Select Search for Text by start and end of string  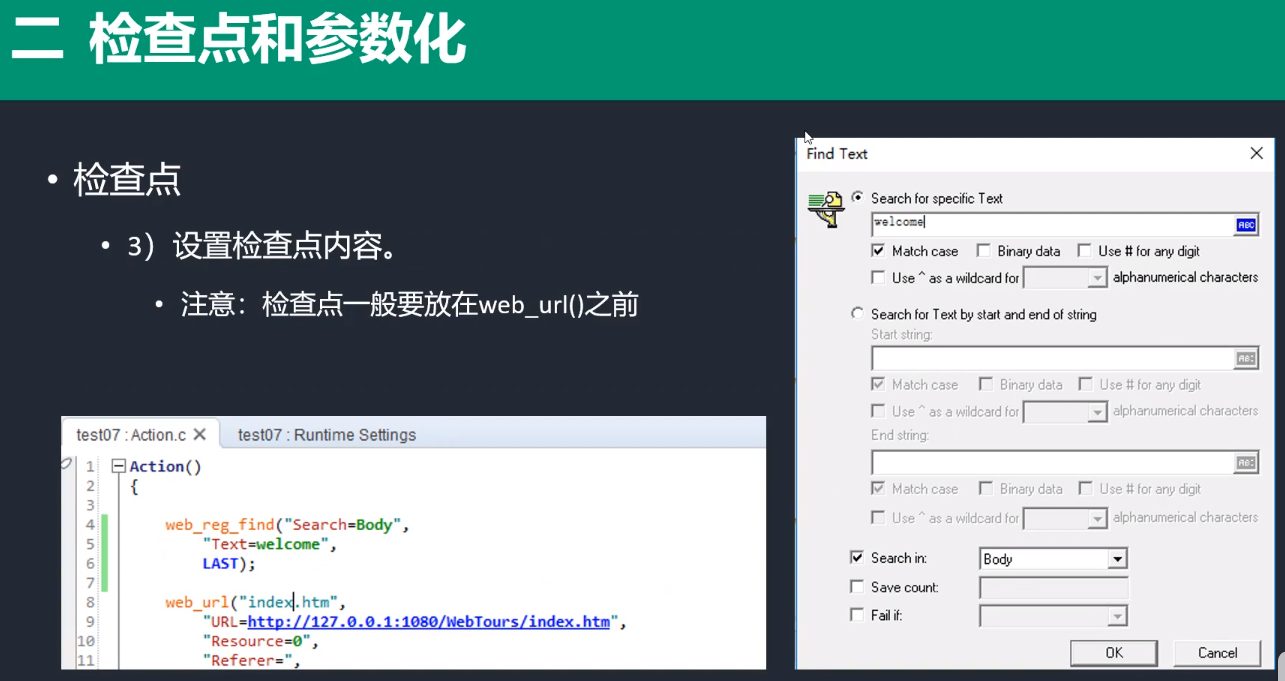pyautogui.click(x=857, y=313)
